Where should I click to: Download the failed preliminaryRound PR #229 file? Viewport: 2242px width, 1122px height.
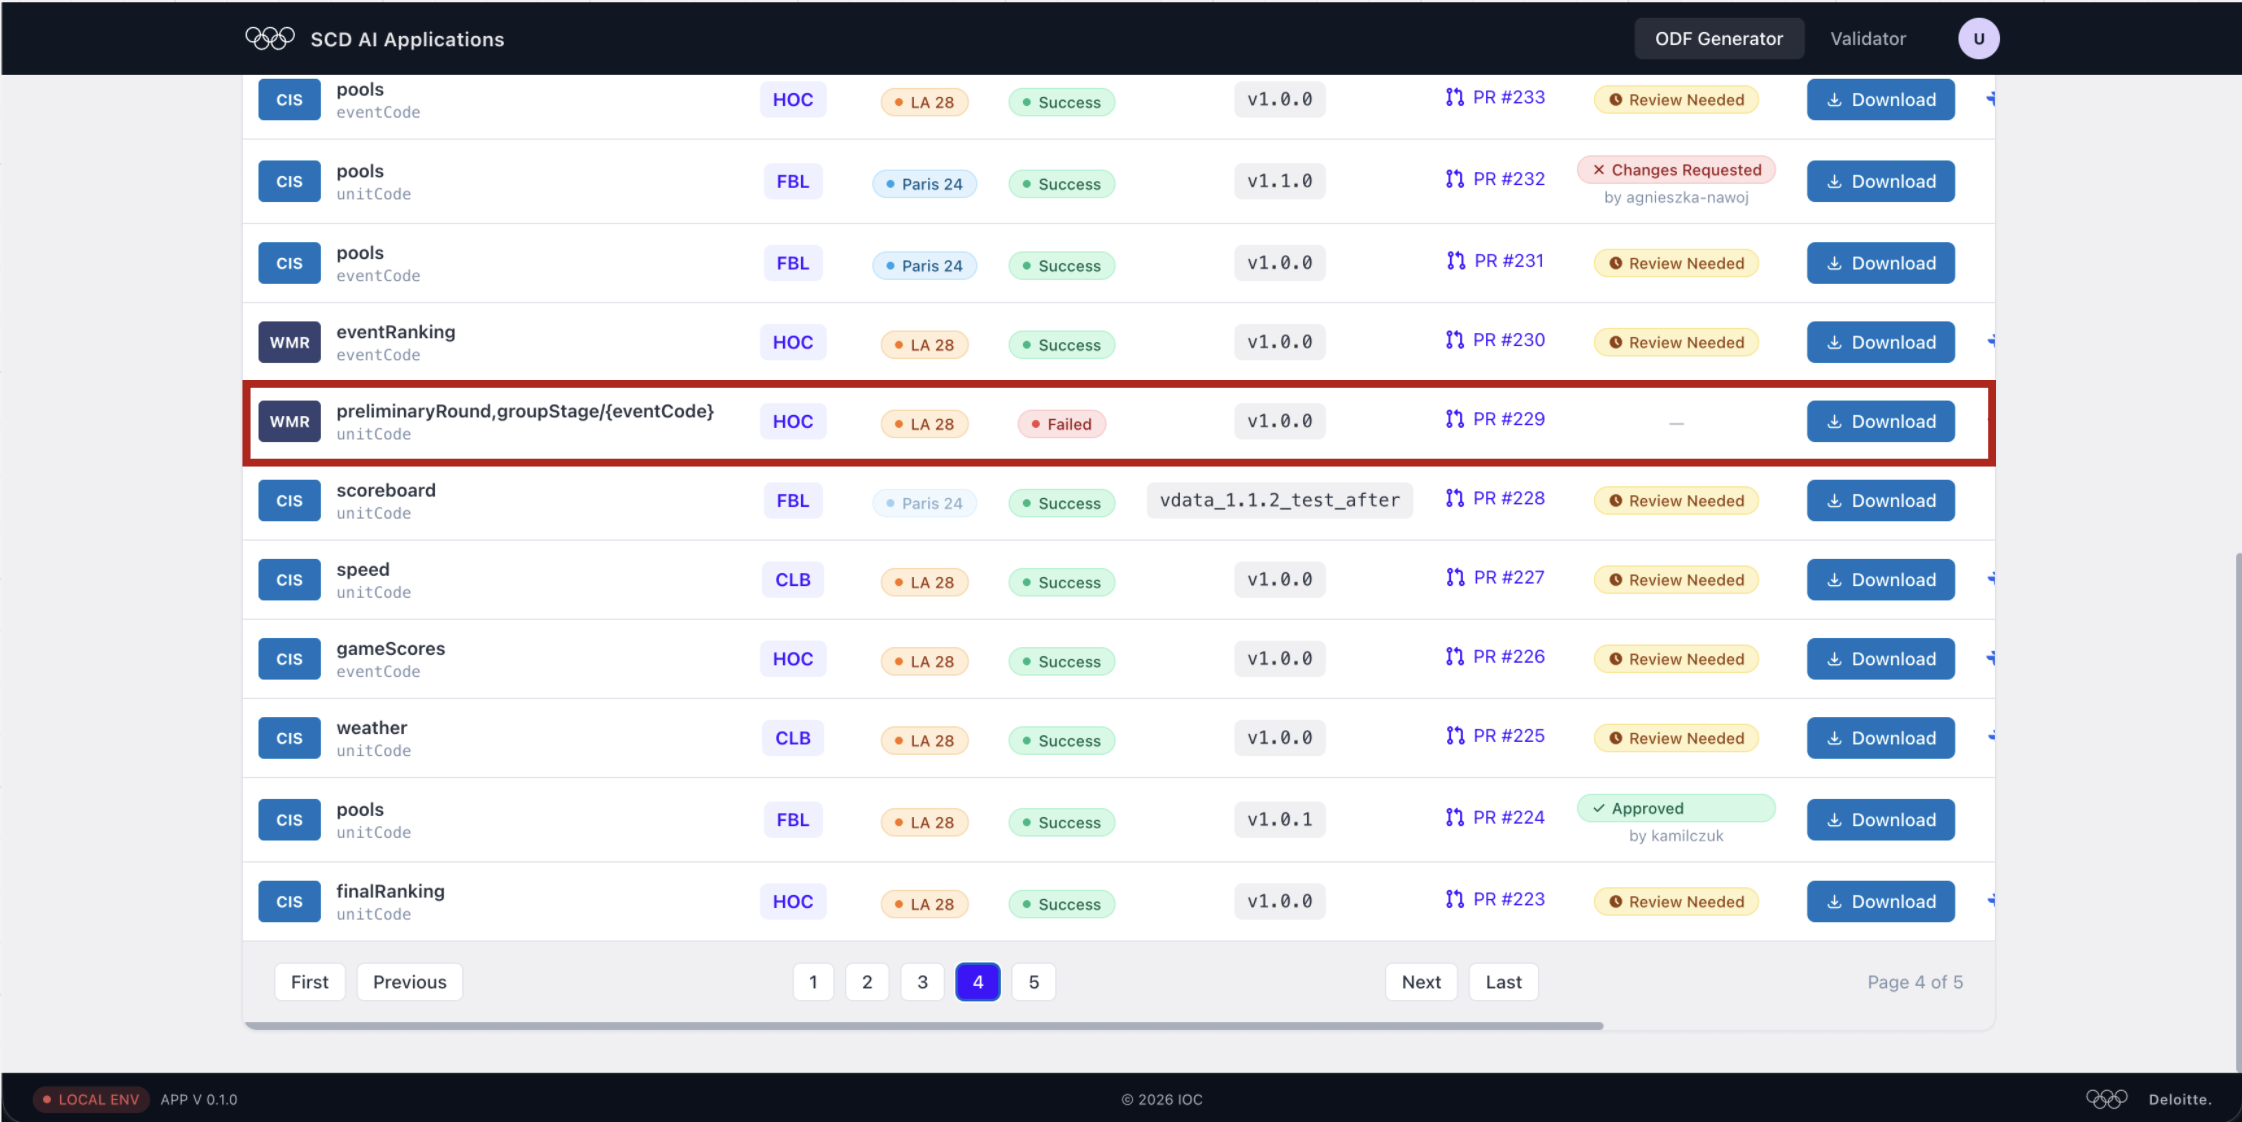[1880, 421]
